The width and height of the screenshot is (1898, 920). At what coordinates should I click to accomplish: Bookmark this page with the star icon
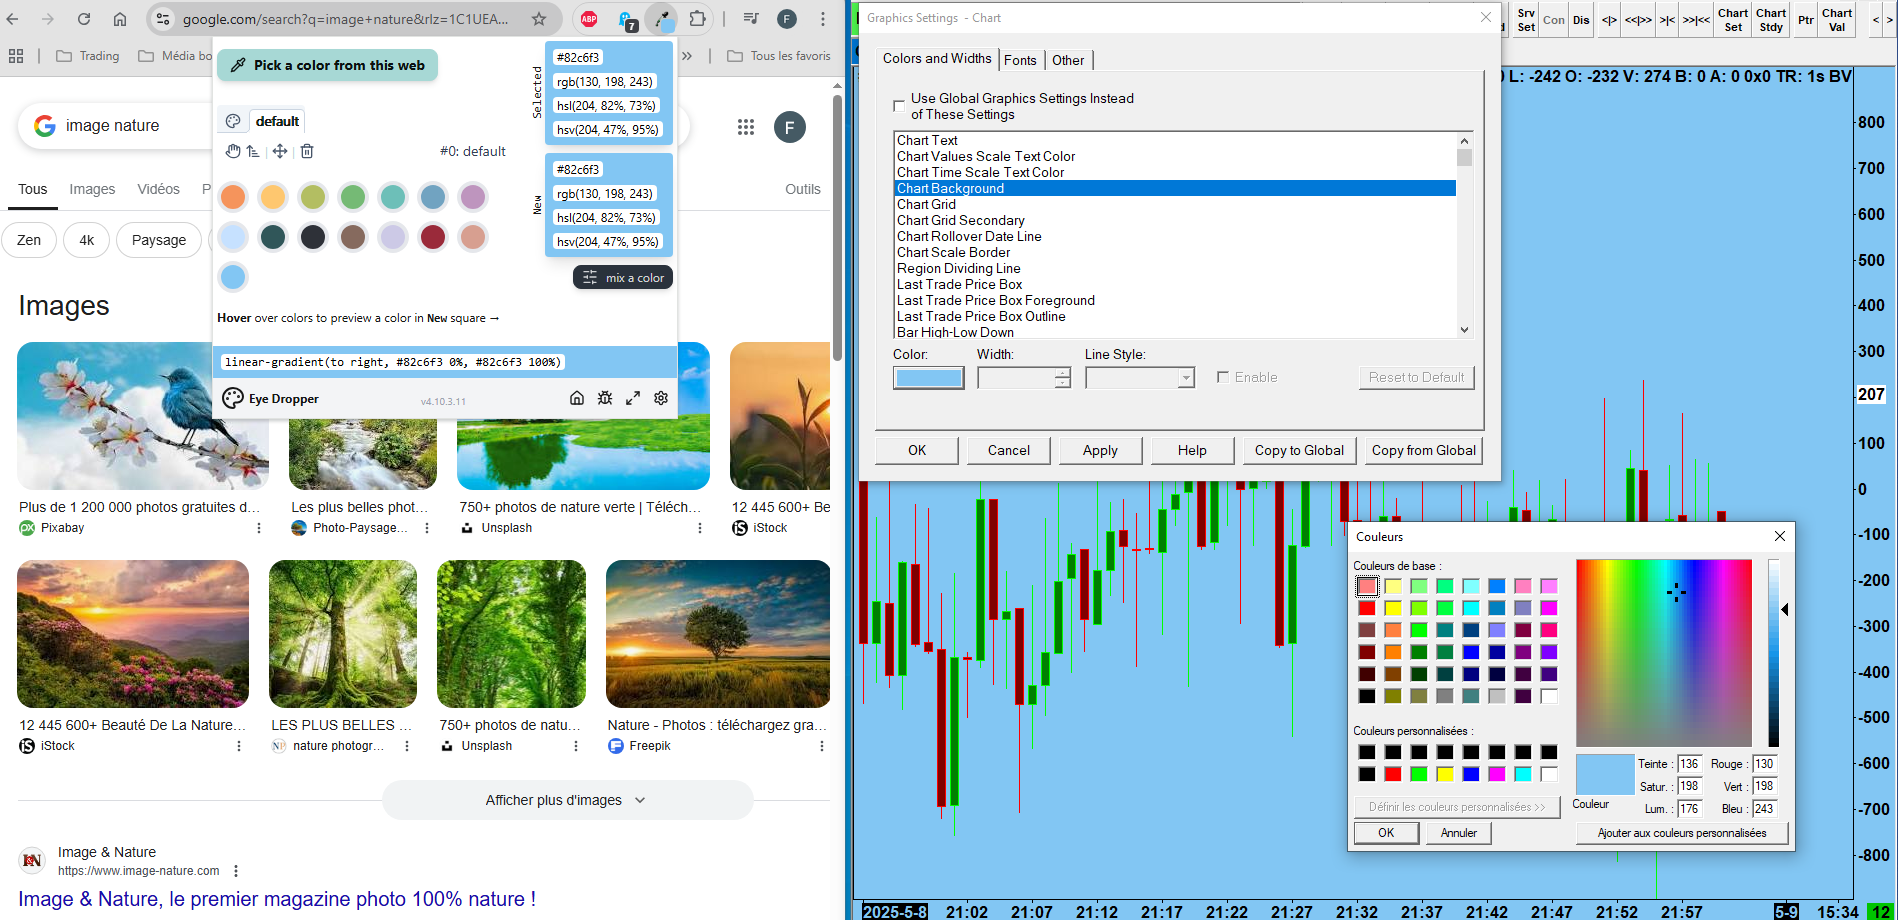coord(539,19)
